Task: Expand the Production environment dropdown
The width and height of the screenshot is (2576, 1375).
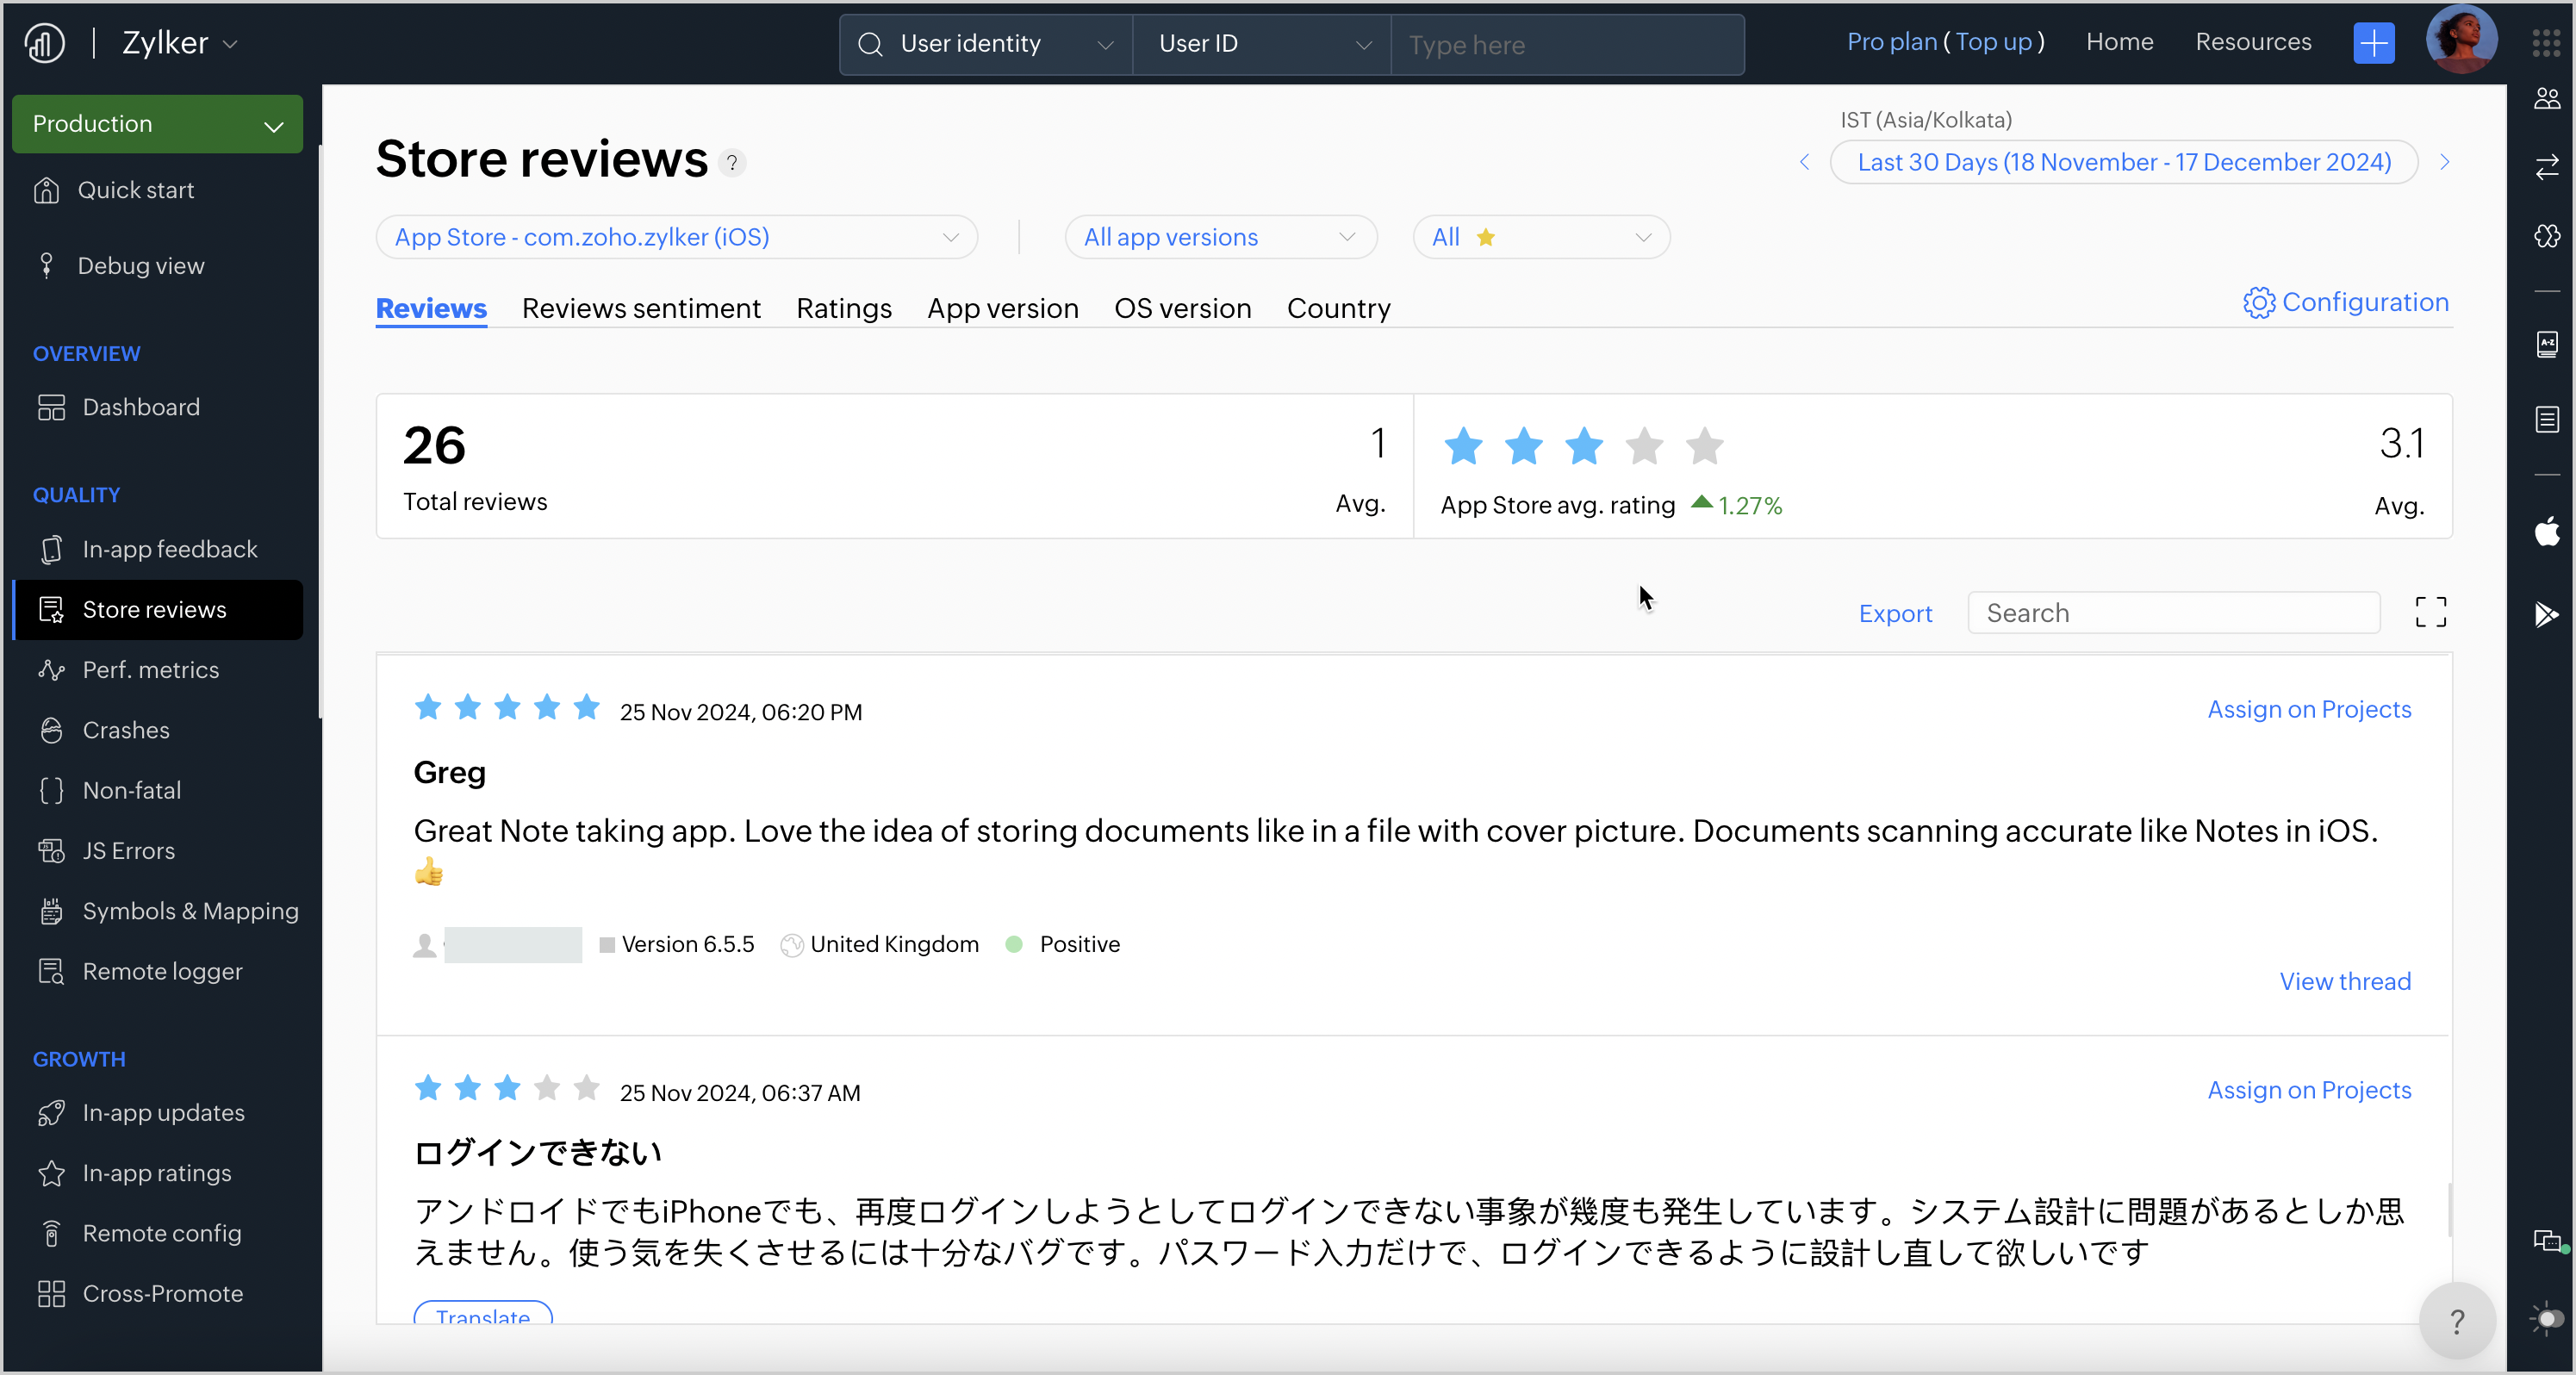Action: (x=157, y=124)
